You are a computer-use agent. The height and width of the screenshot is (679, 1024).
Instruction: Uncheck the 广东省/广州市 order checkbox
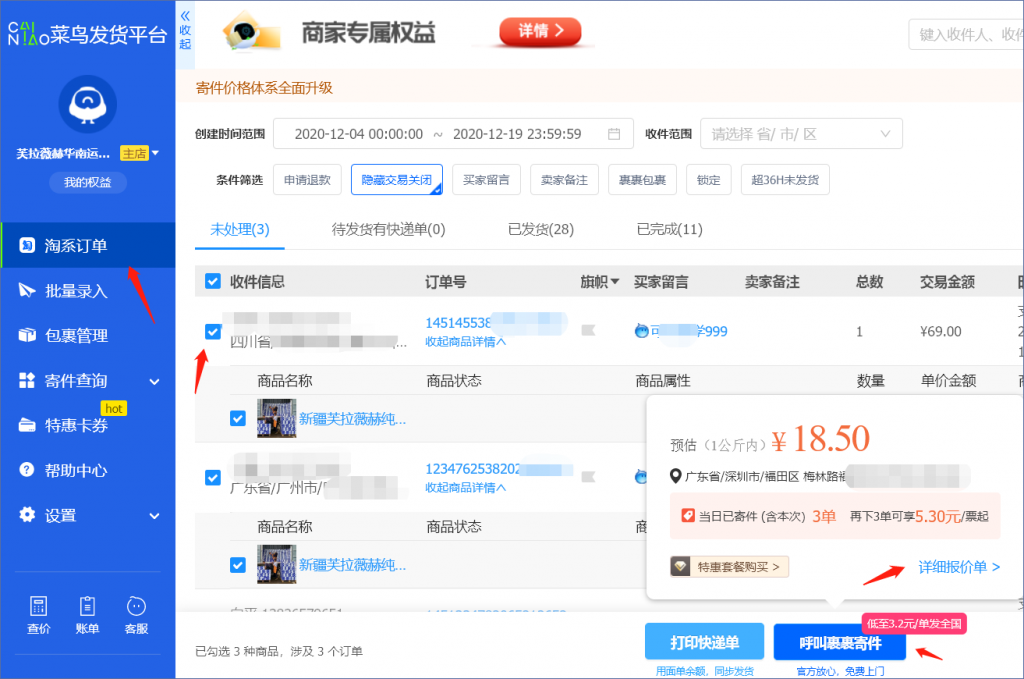click(x=213, y=478)
